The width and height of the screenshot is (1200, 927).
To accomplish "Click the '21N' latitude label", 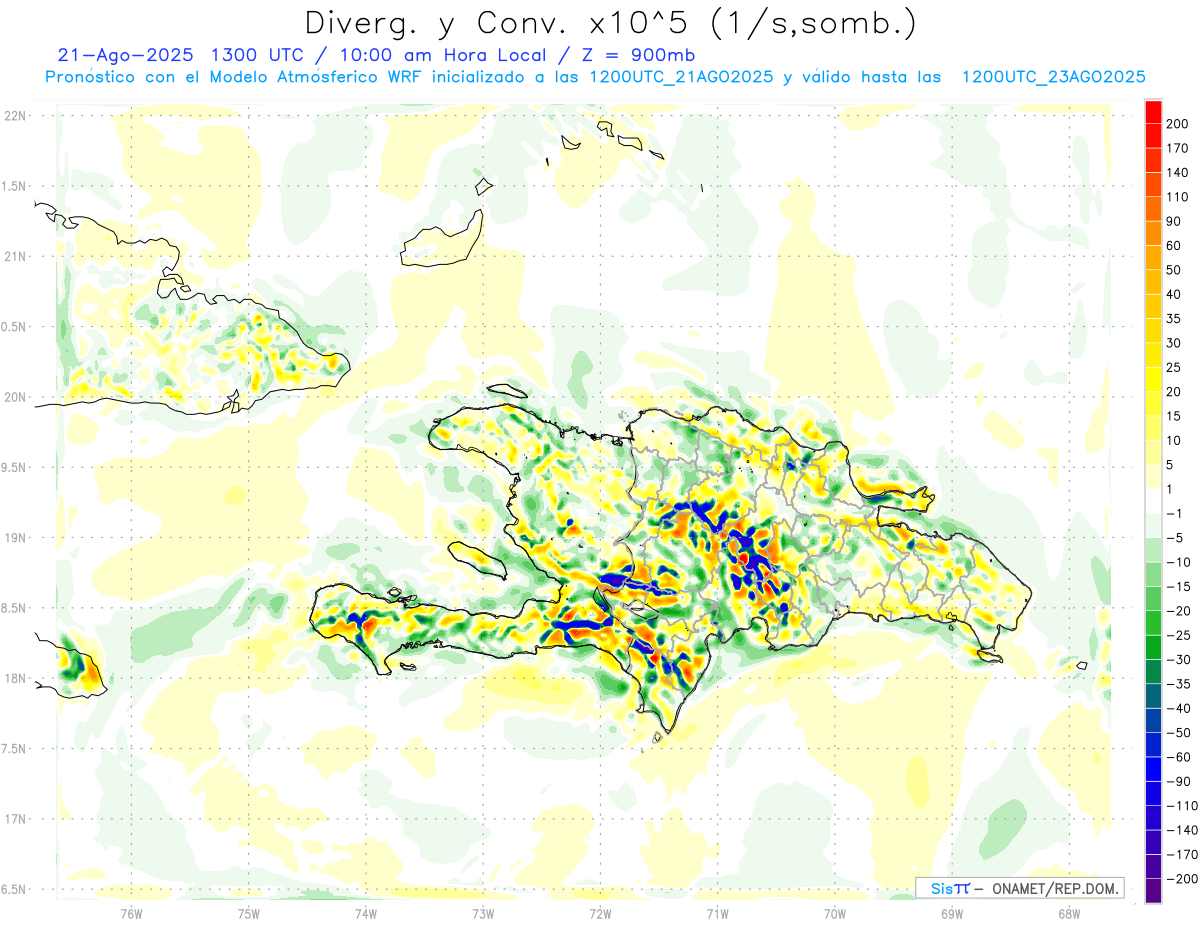I will [14, 256].
